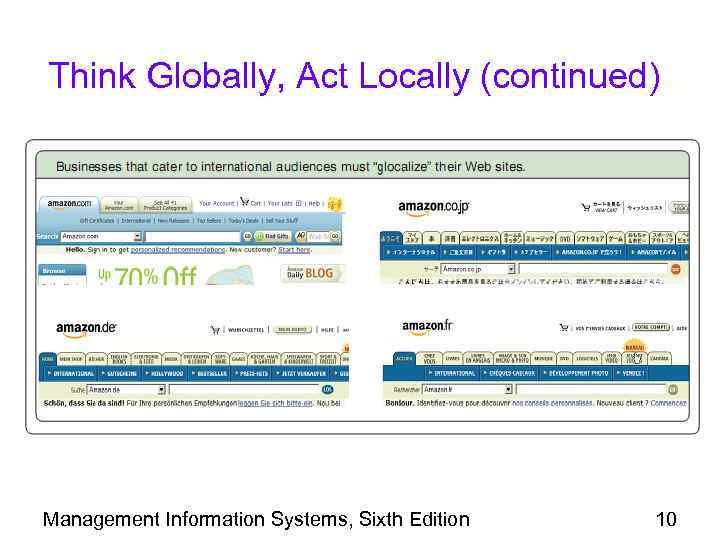This screenshot has width=720, height=540.
Task: Click the Your Account link on amazon.com
Action: 217,203
